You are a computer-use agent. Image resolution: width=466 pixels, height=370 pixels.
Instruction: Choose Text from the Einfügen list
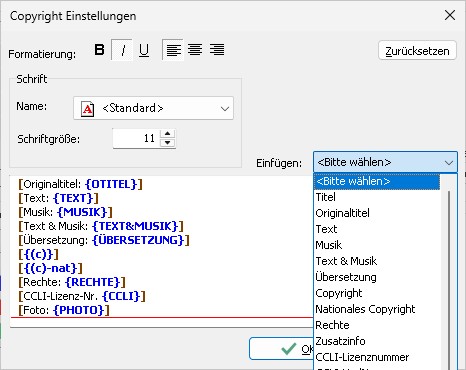tap(377, 229)
